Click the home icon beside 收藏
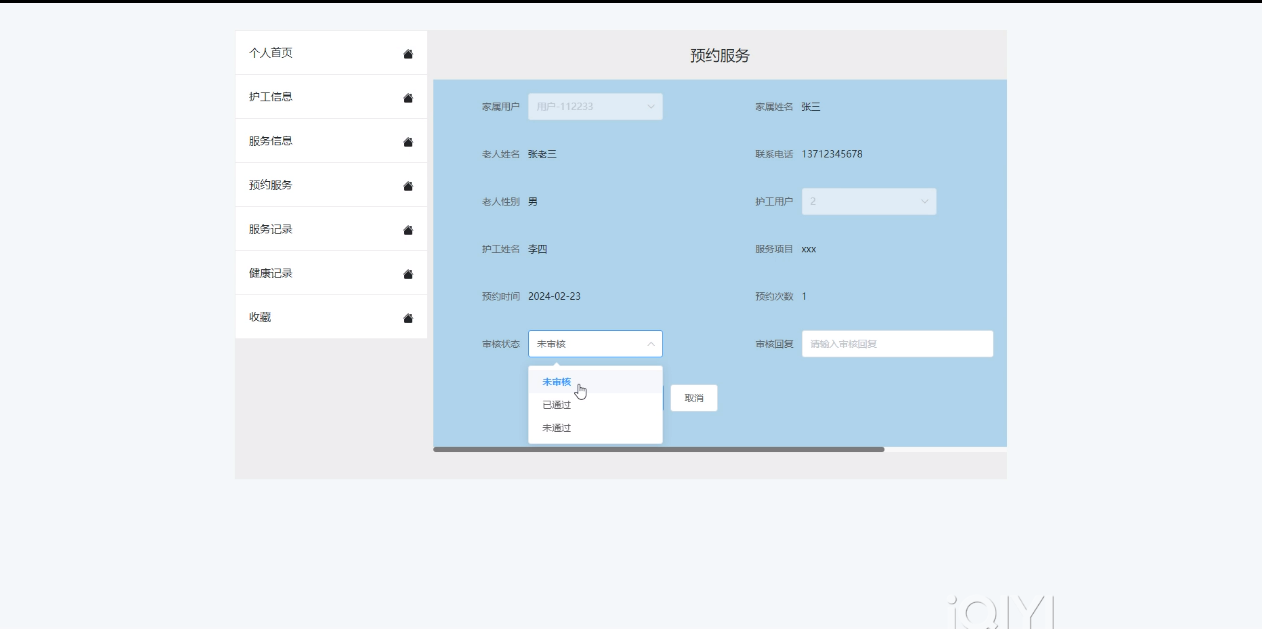The height and width of the screenshot is (629, 1262). (x=408, y=318)
